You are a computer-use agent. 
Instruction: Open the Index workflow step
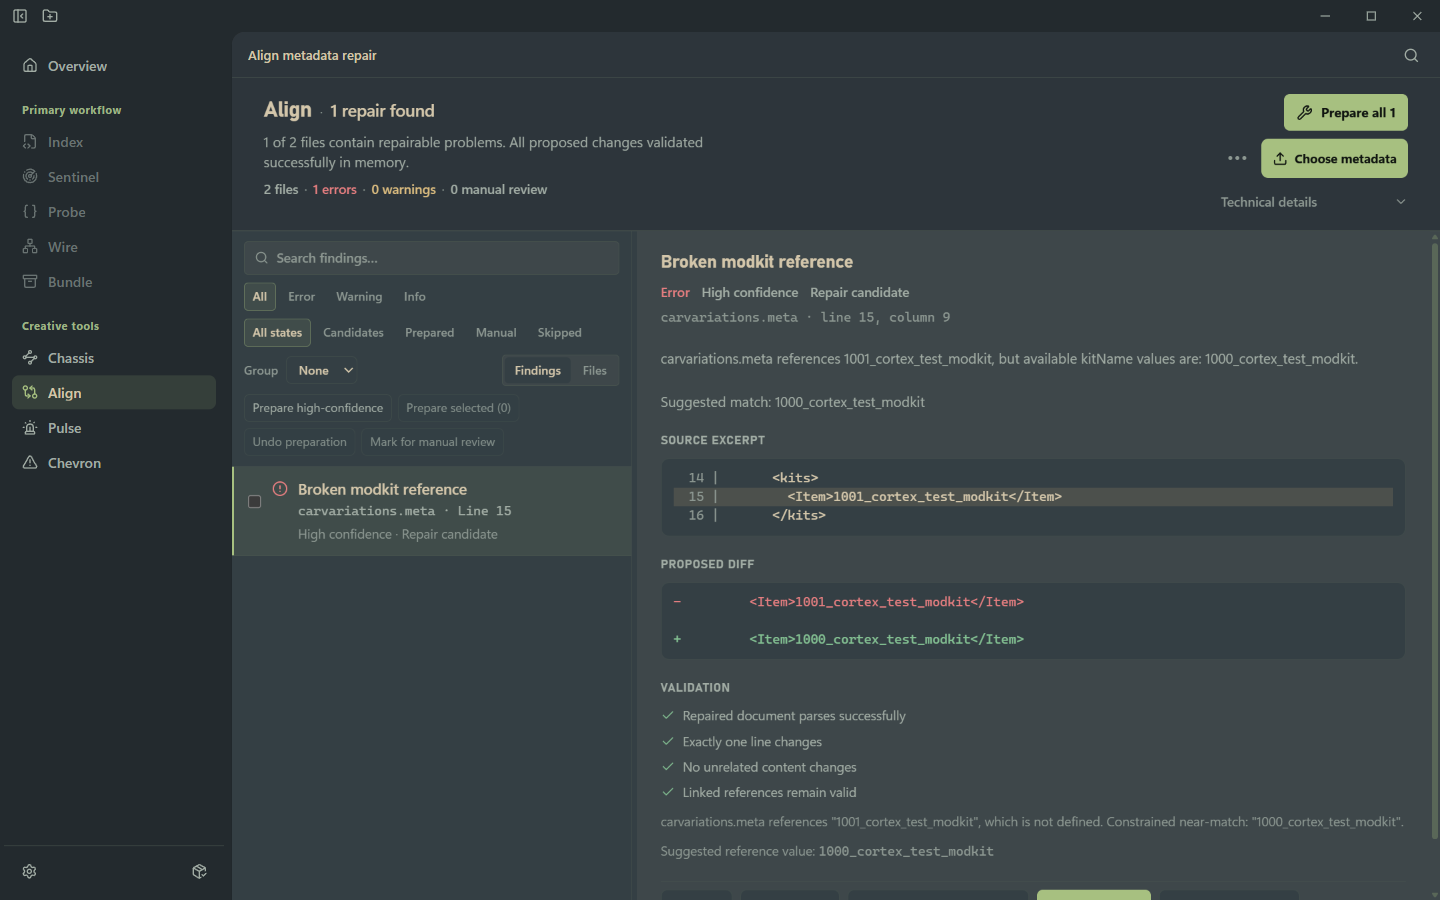click(x=114, y=142)
